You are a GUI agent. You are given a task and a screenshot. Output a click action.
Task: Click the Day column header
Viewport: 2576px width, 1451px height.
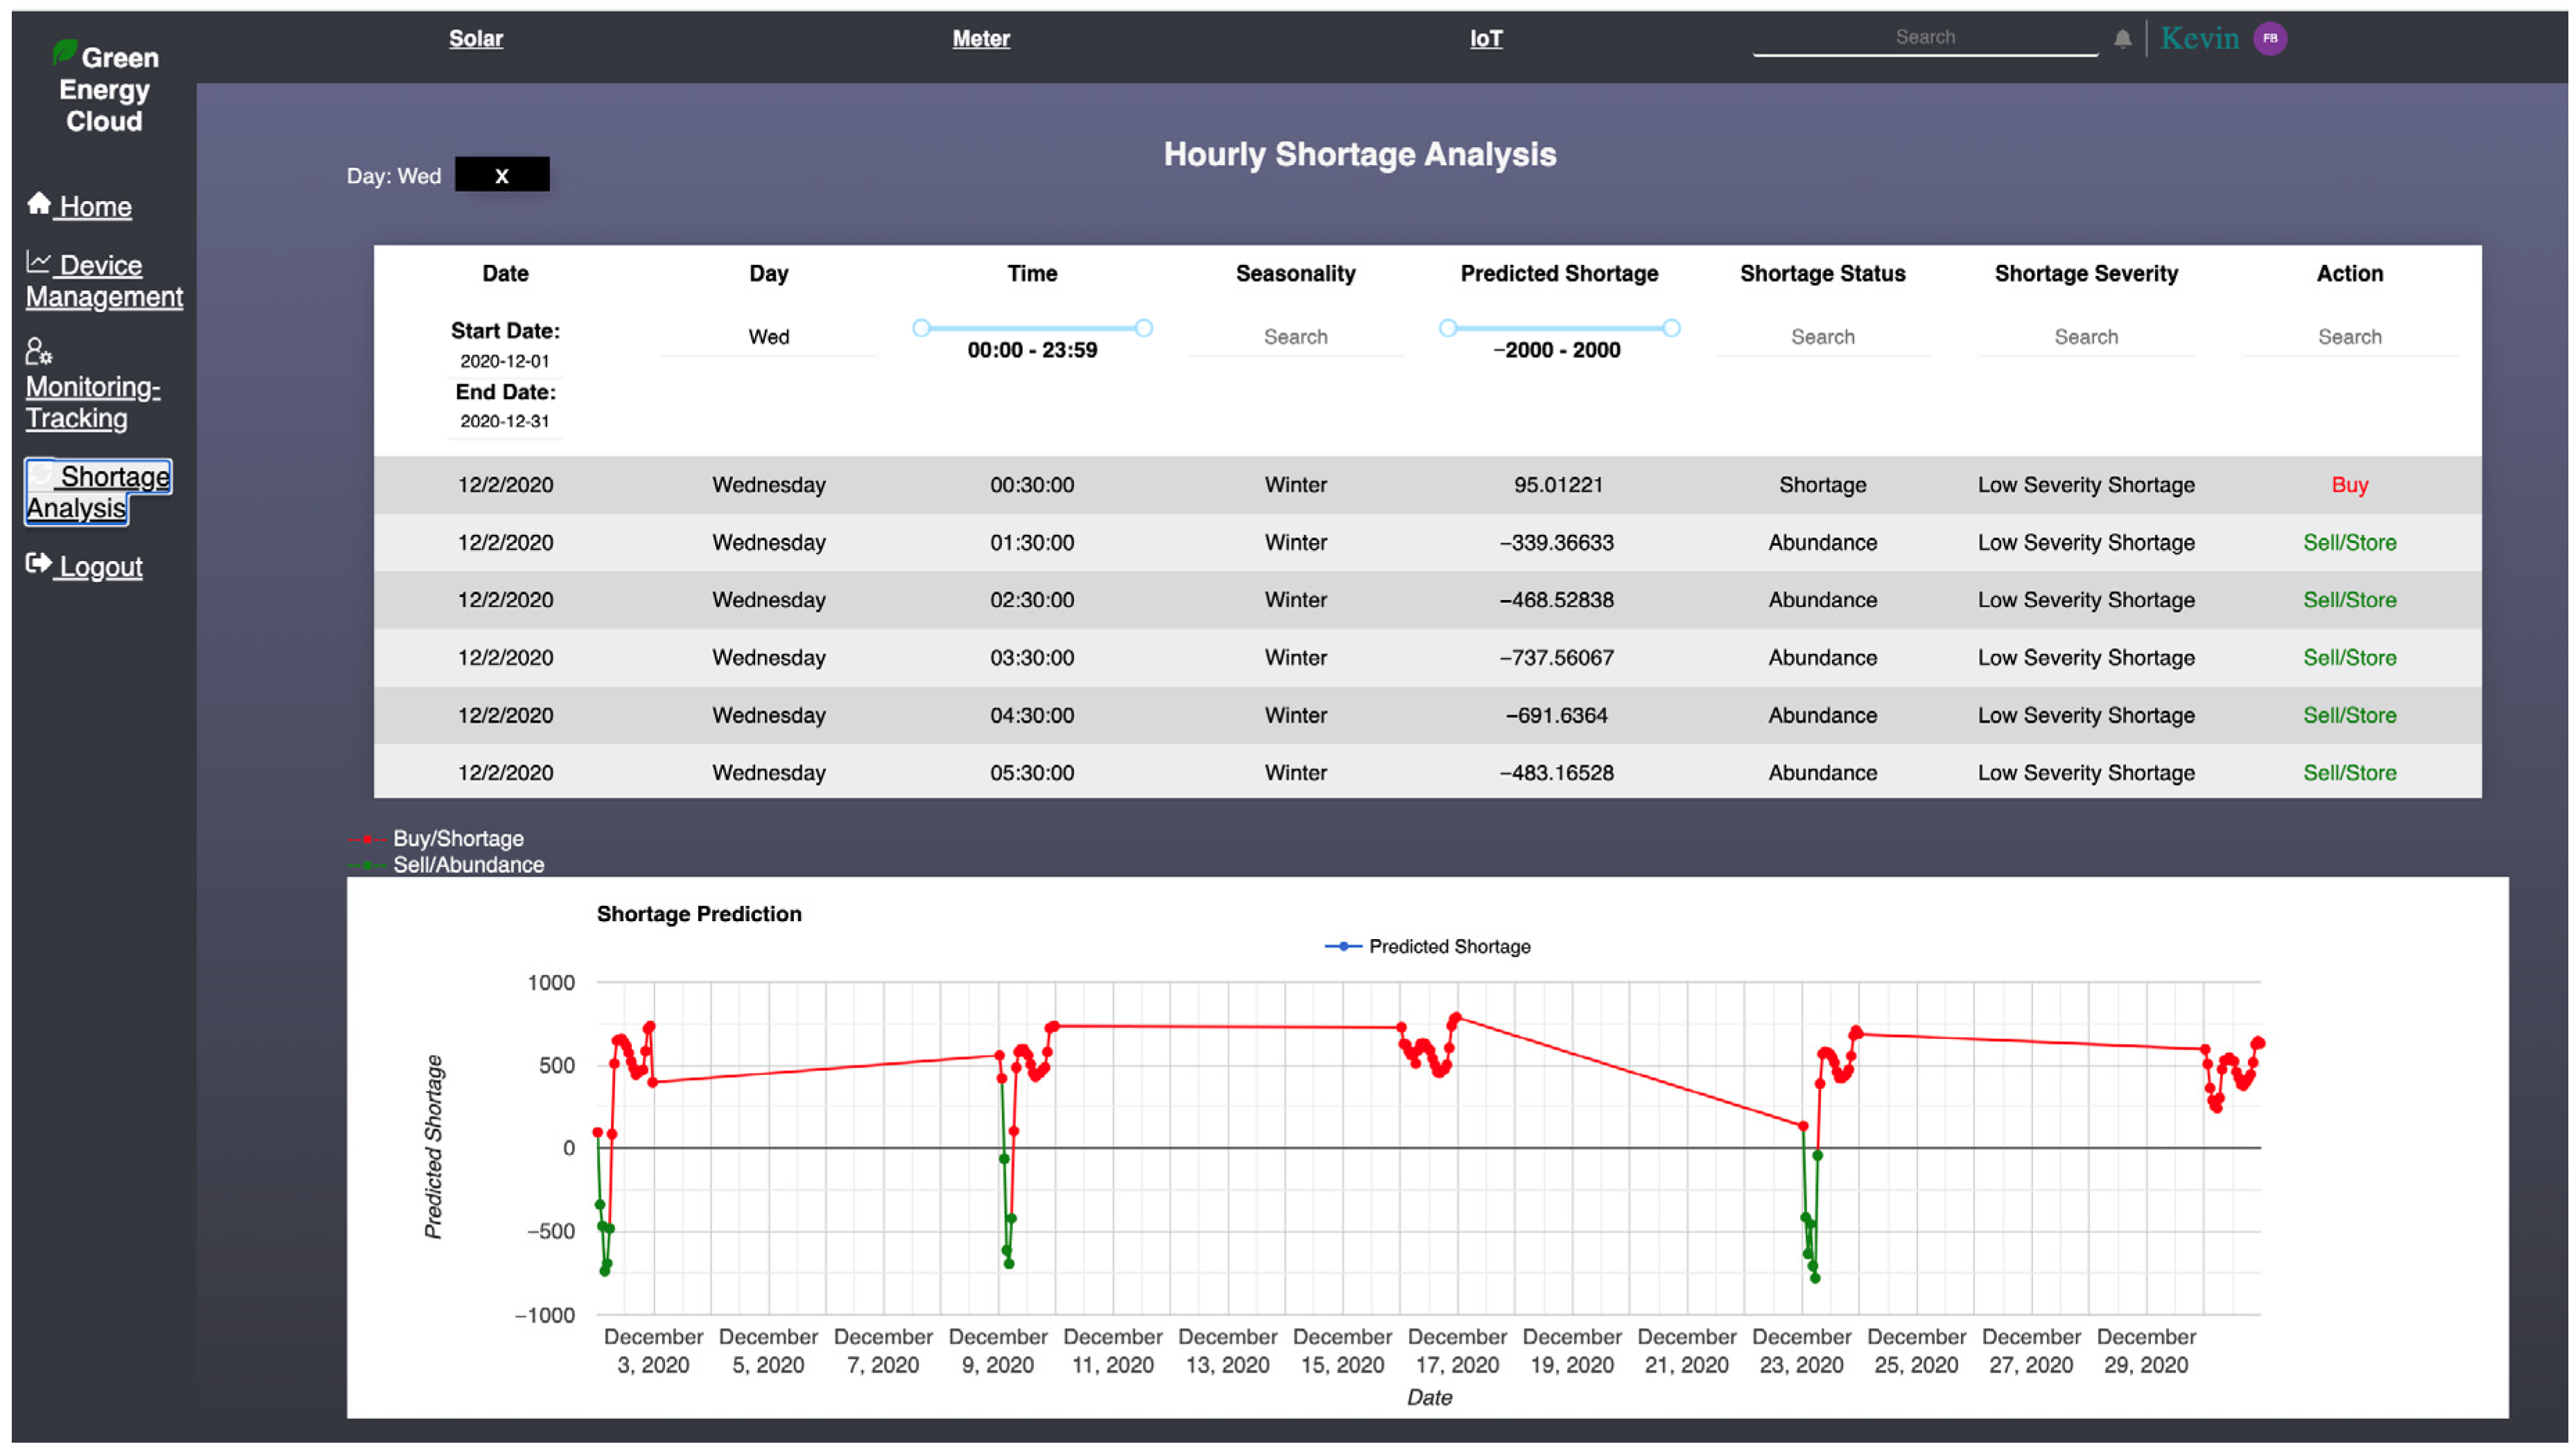point(769,273)
